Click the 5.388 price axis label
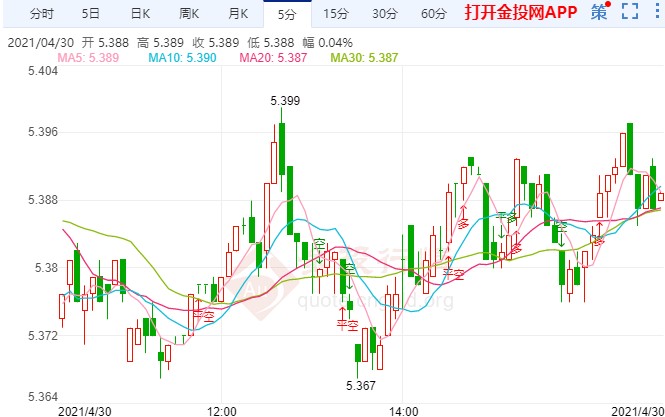 click(43, 199)
